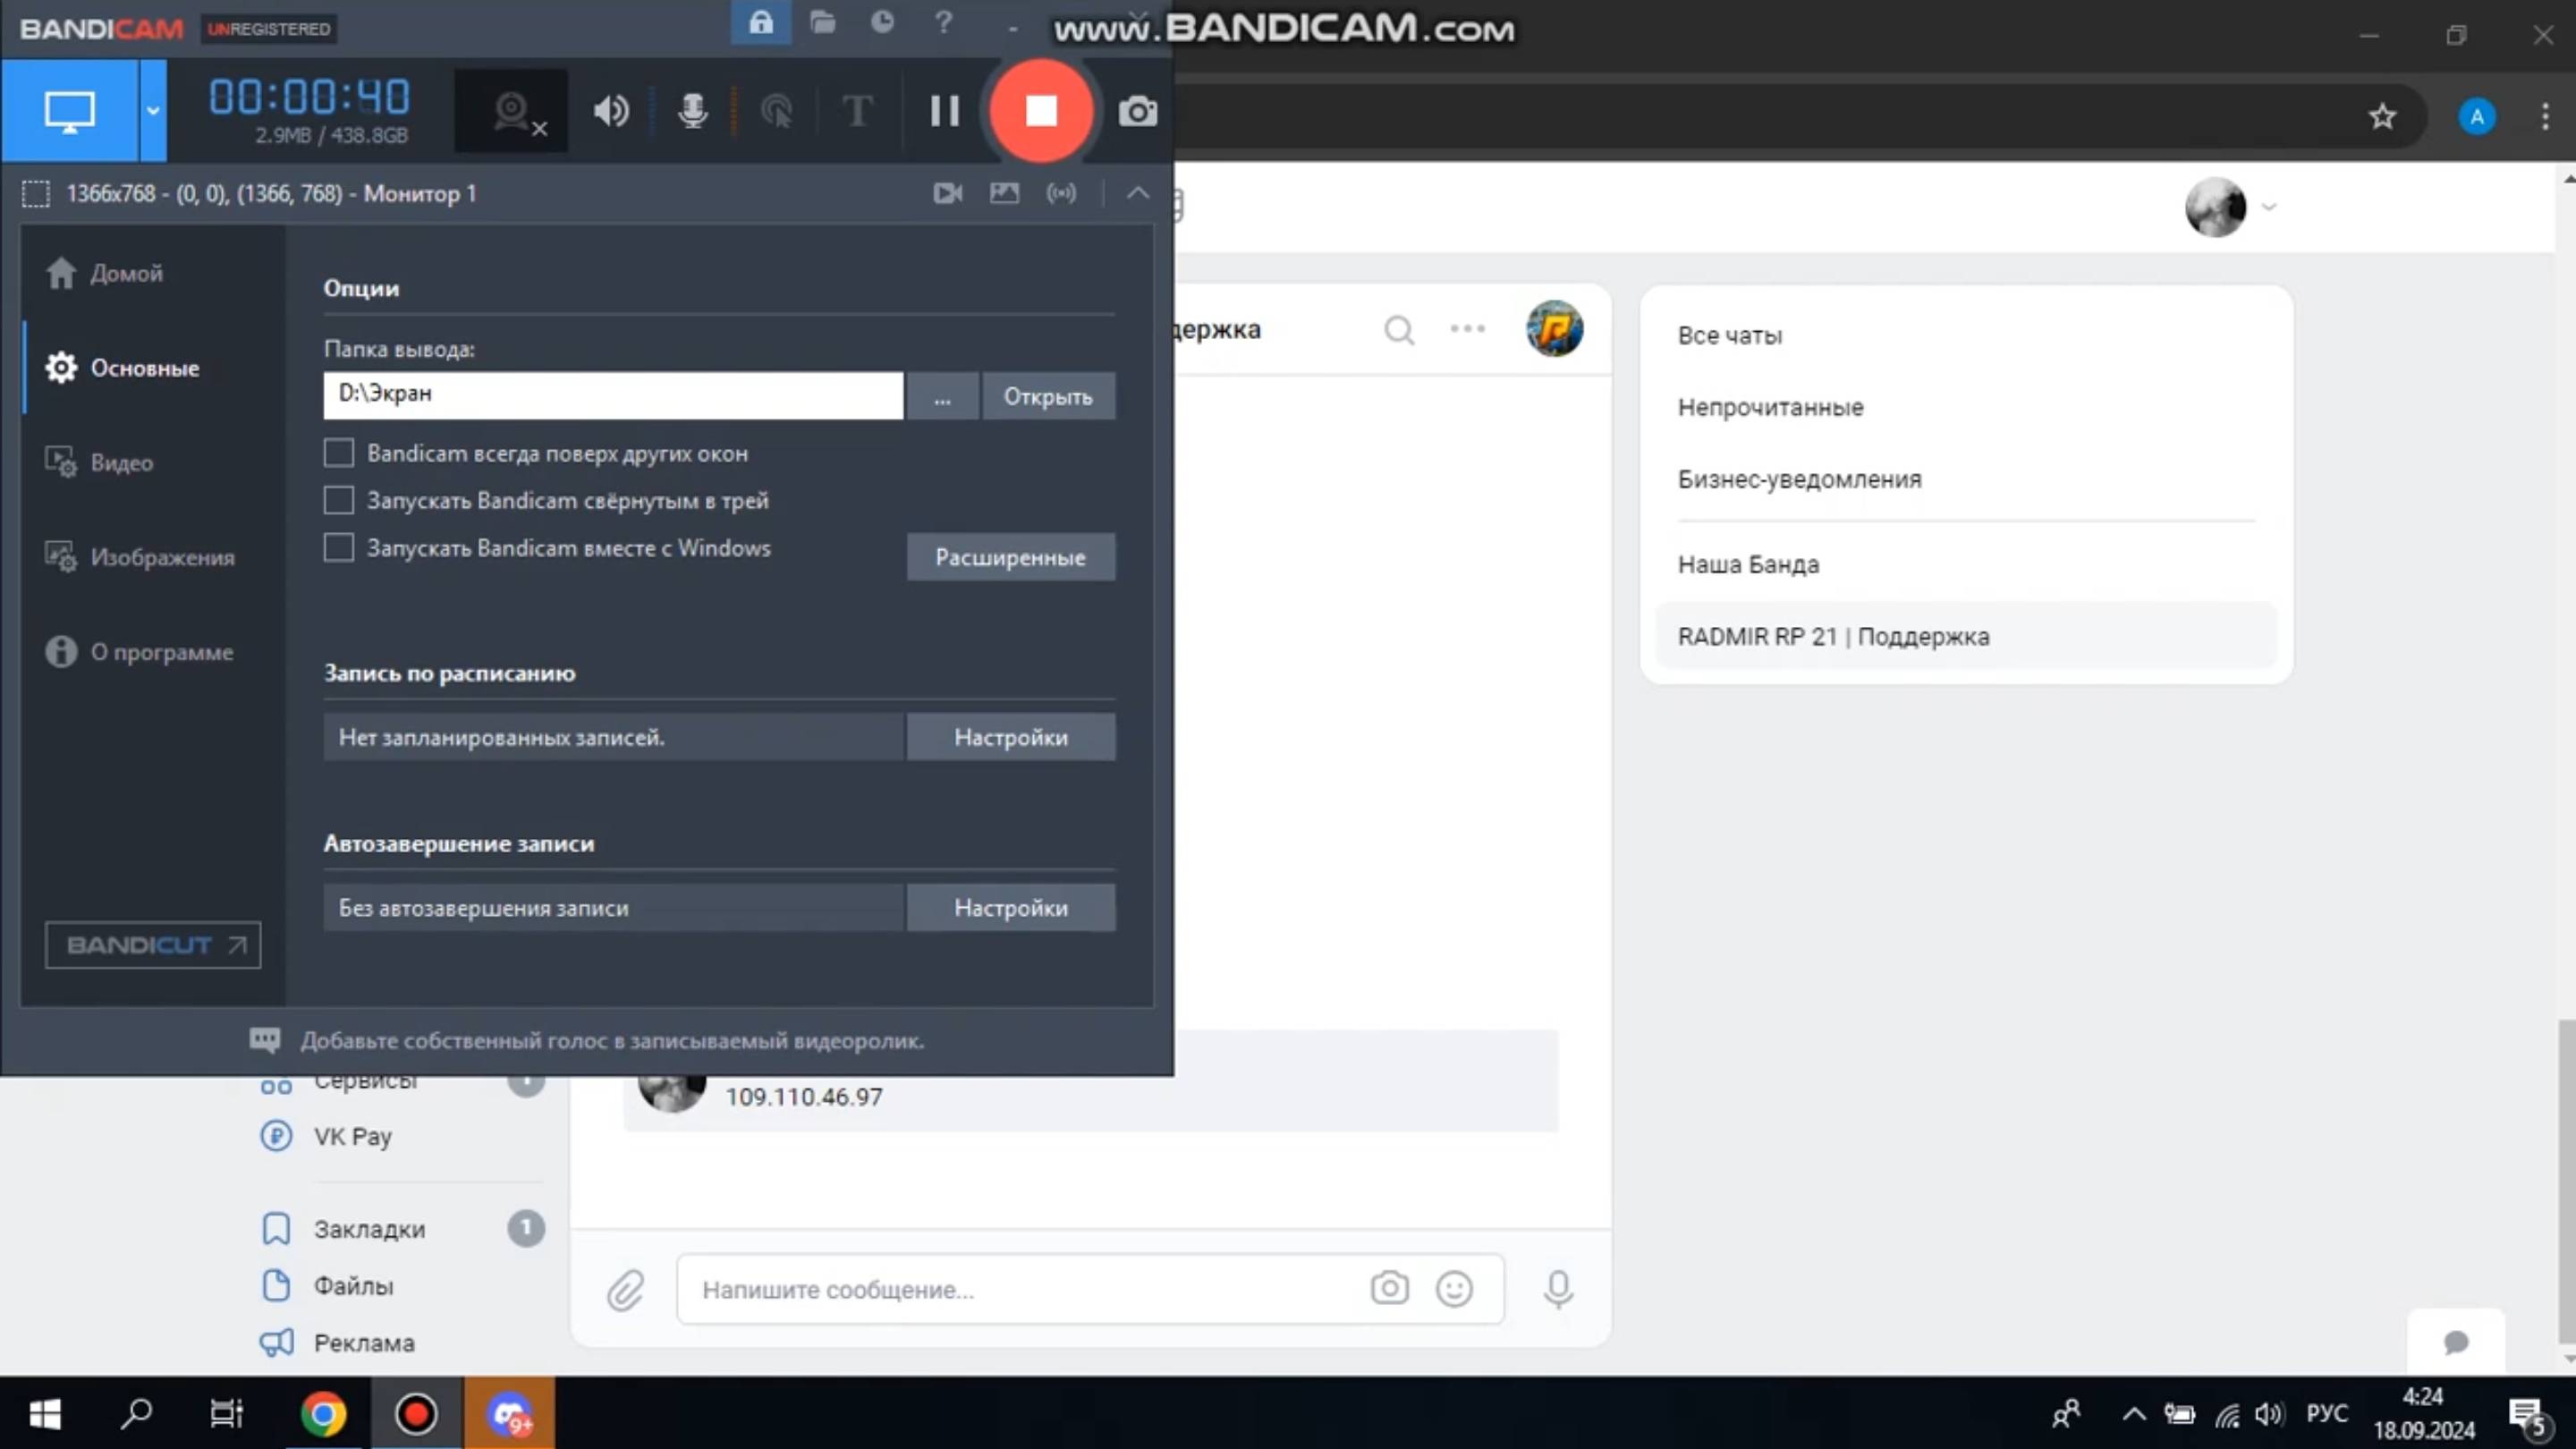The height and width of the screenshot is (1449, 2576).
Task: Click the text overlay T icon
Action: pyautogui.click(x=857, y=110)
